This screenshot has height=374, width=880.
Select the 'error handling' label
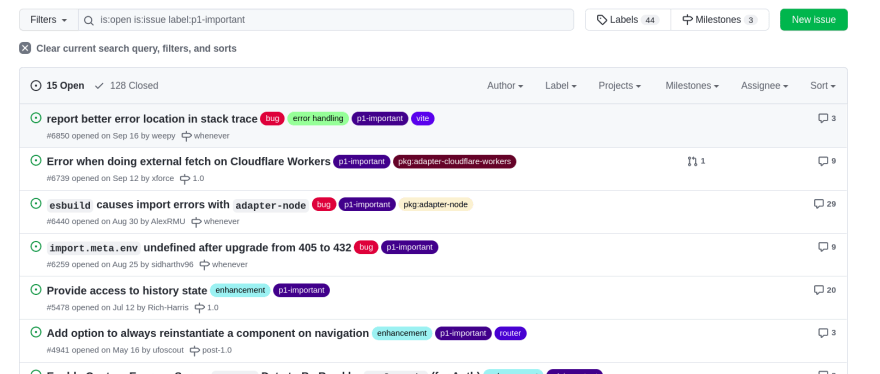(x=318, y=118)
